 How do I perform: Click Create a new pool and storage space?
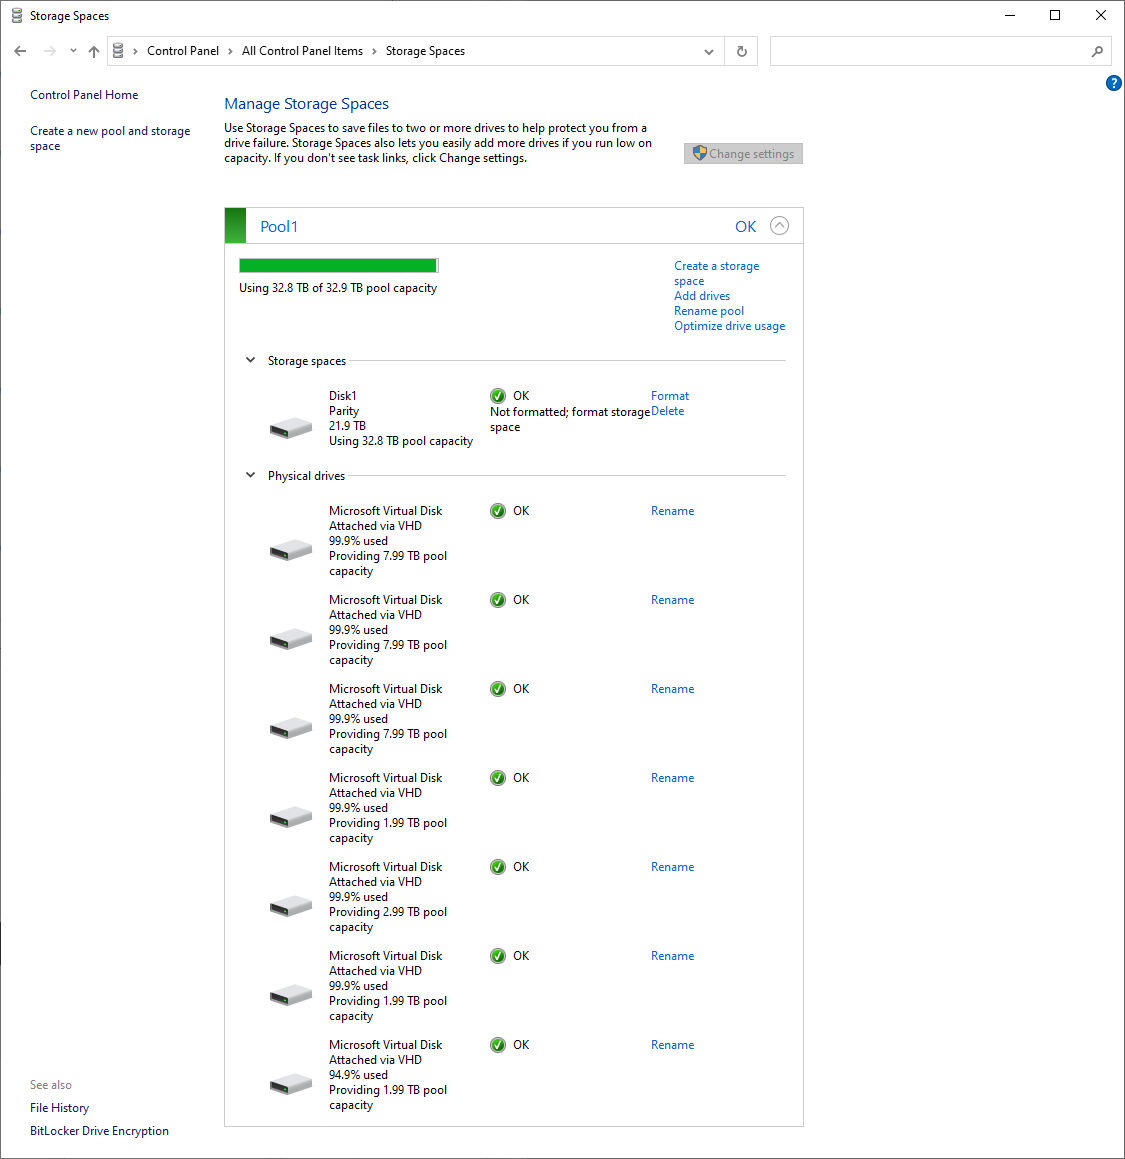110,138
